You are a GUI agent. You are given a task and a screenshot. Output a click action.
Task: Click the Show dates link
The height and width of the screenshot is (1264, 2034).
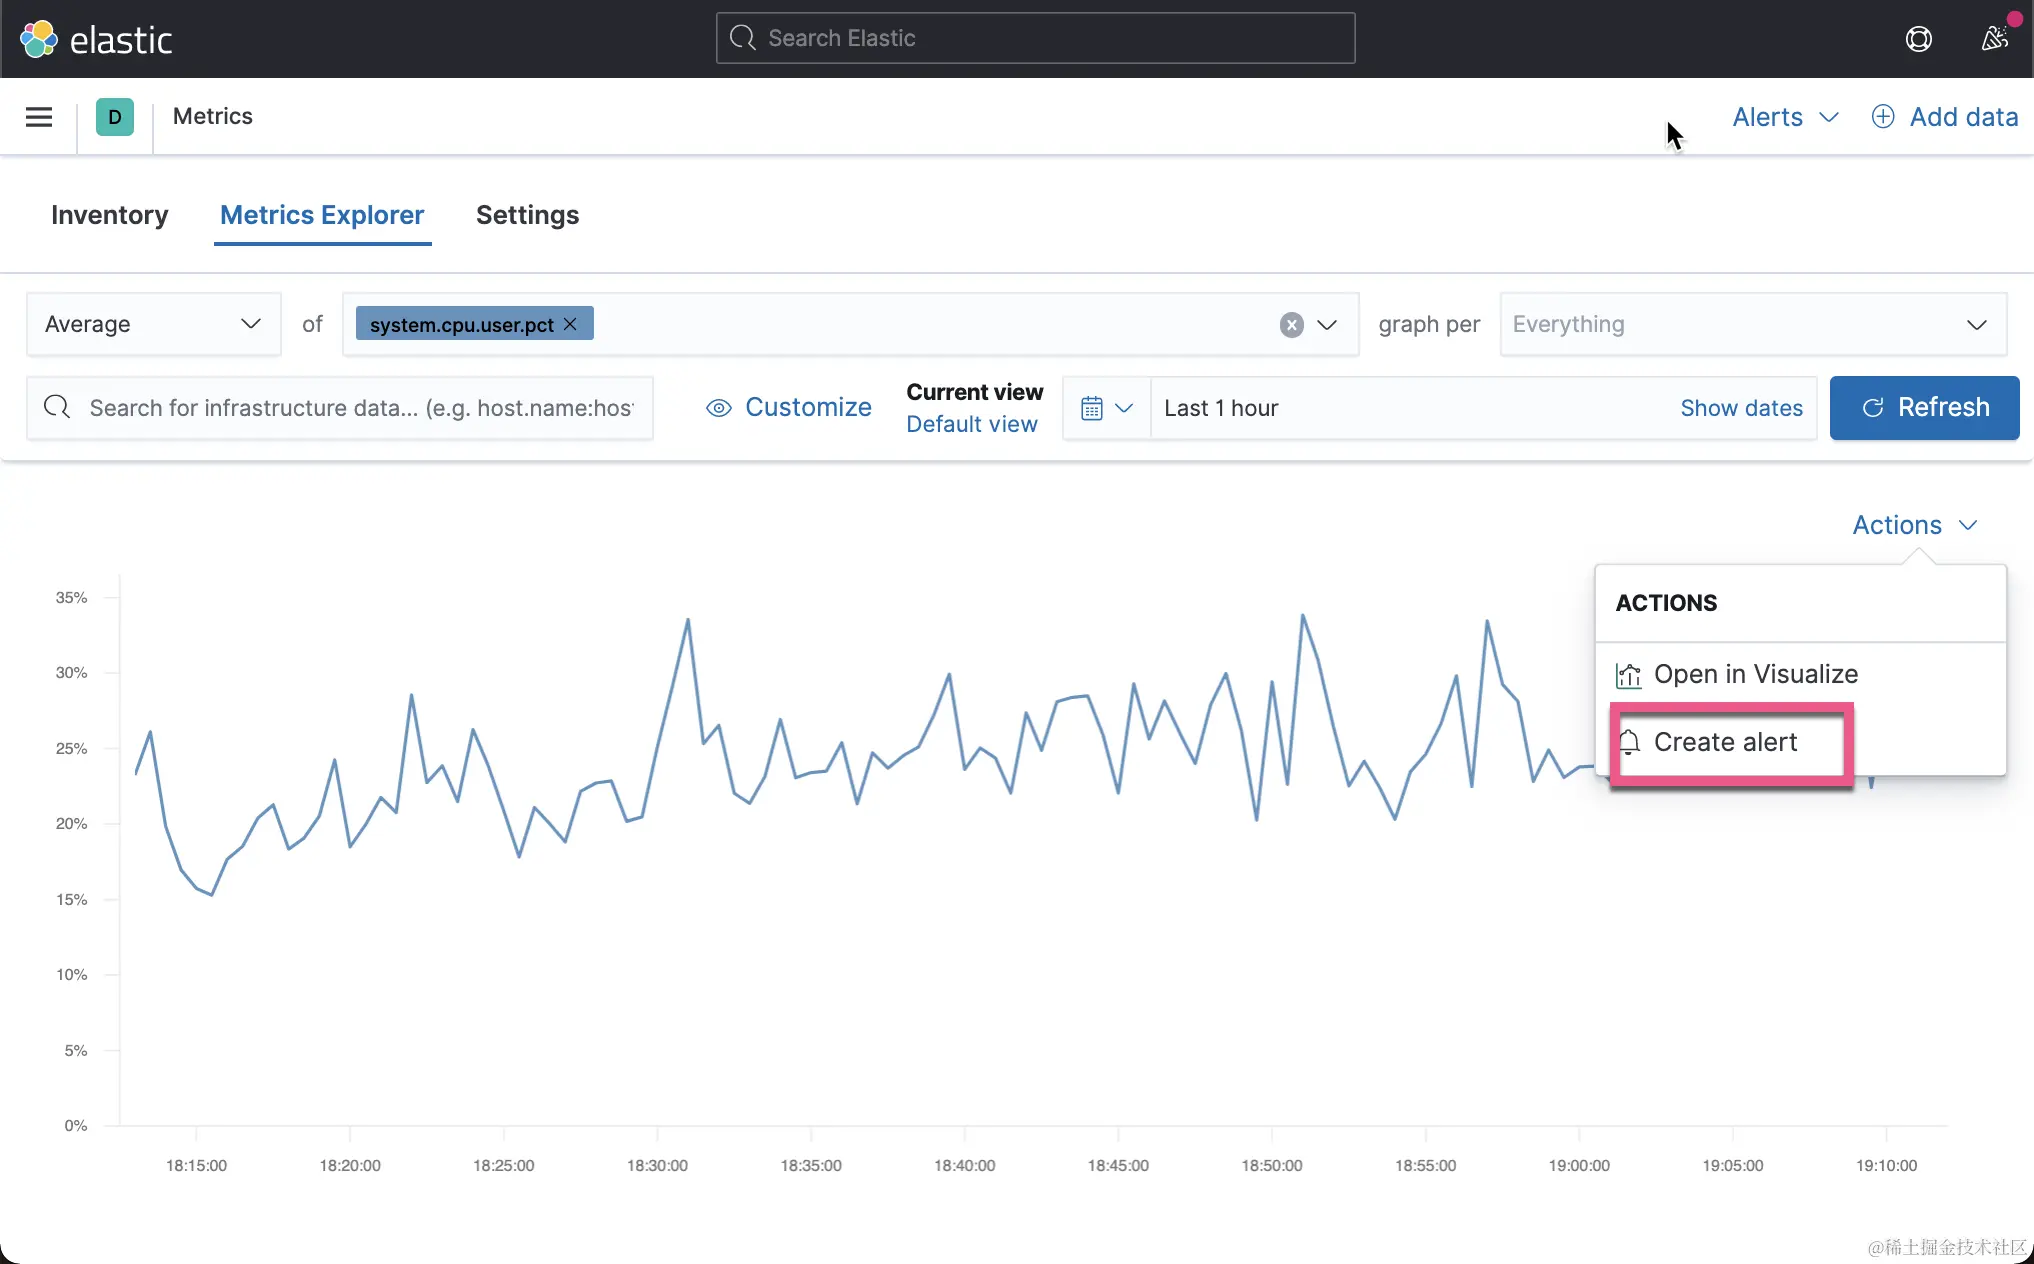pos(1741,408)
